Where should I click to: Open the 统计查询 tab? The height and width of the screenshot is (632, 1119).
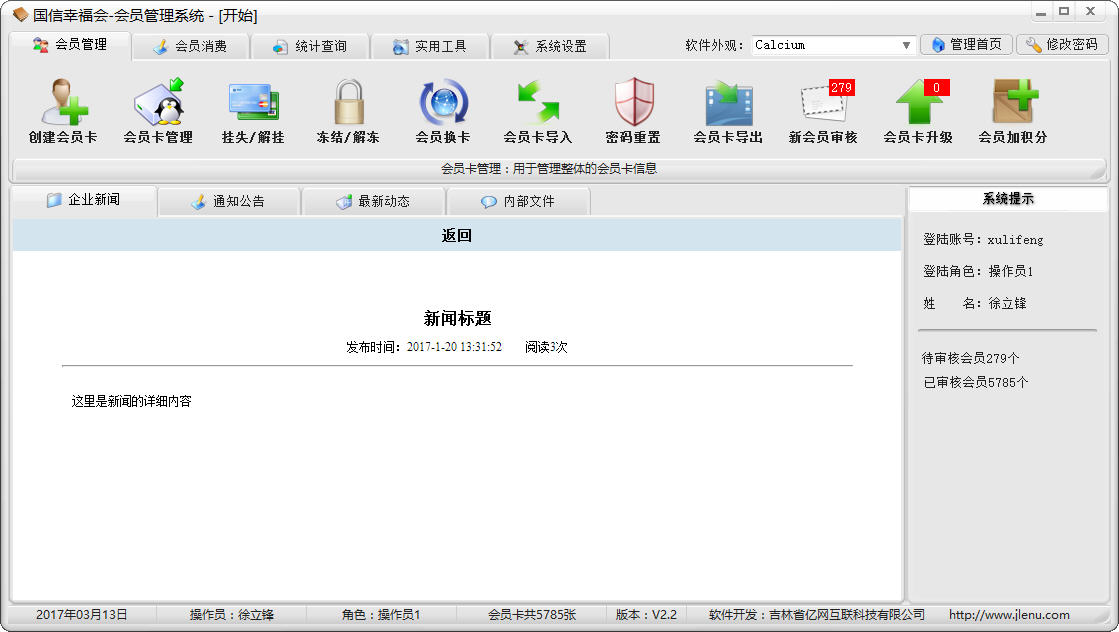(309, 46)
